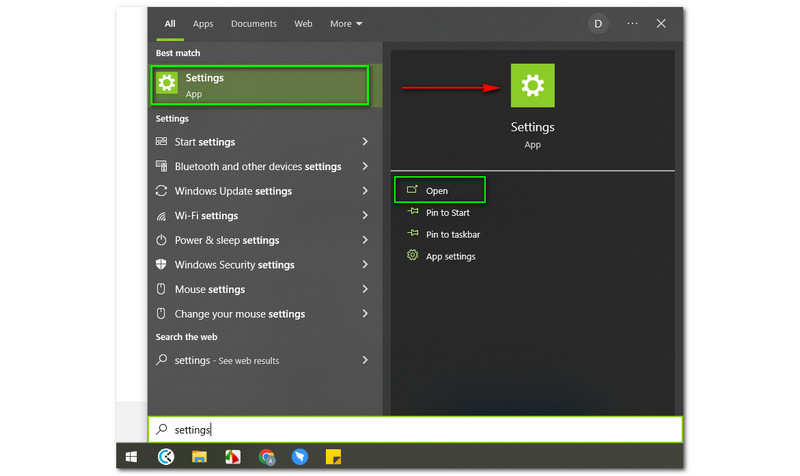Click Open in the Settings preview pane
This screenshot has width=800, height=476.
438,190
